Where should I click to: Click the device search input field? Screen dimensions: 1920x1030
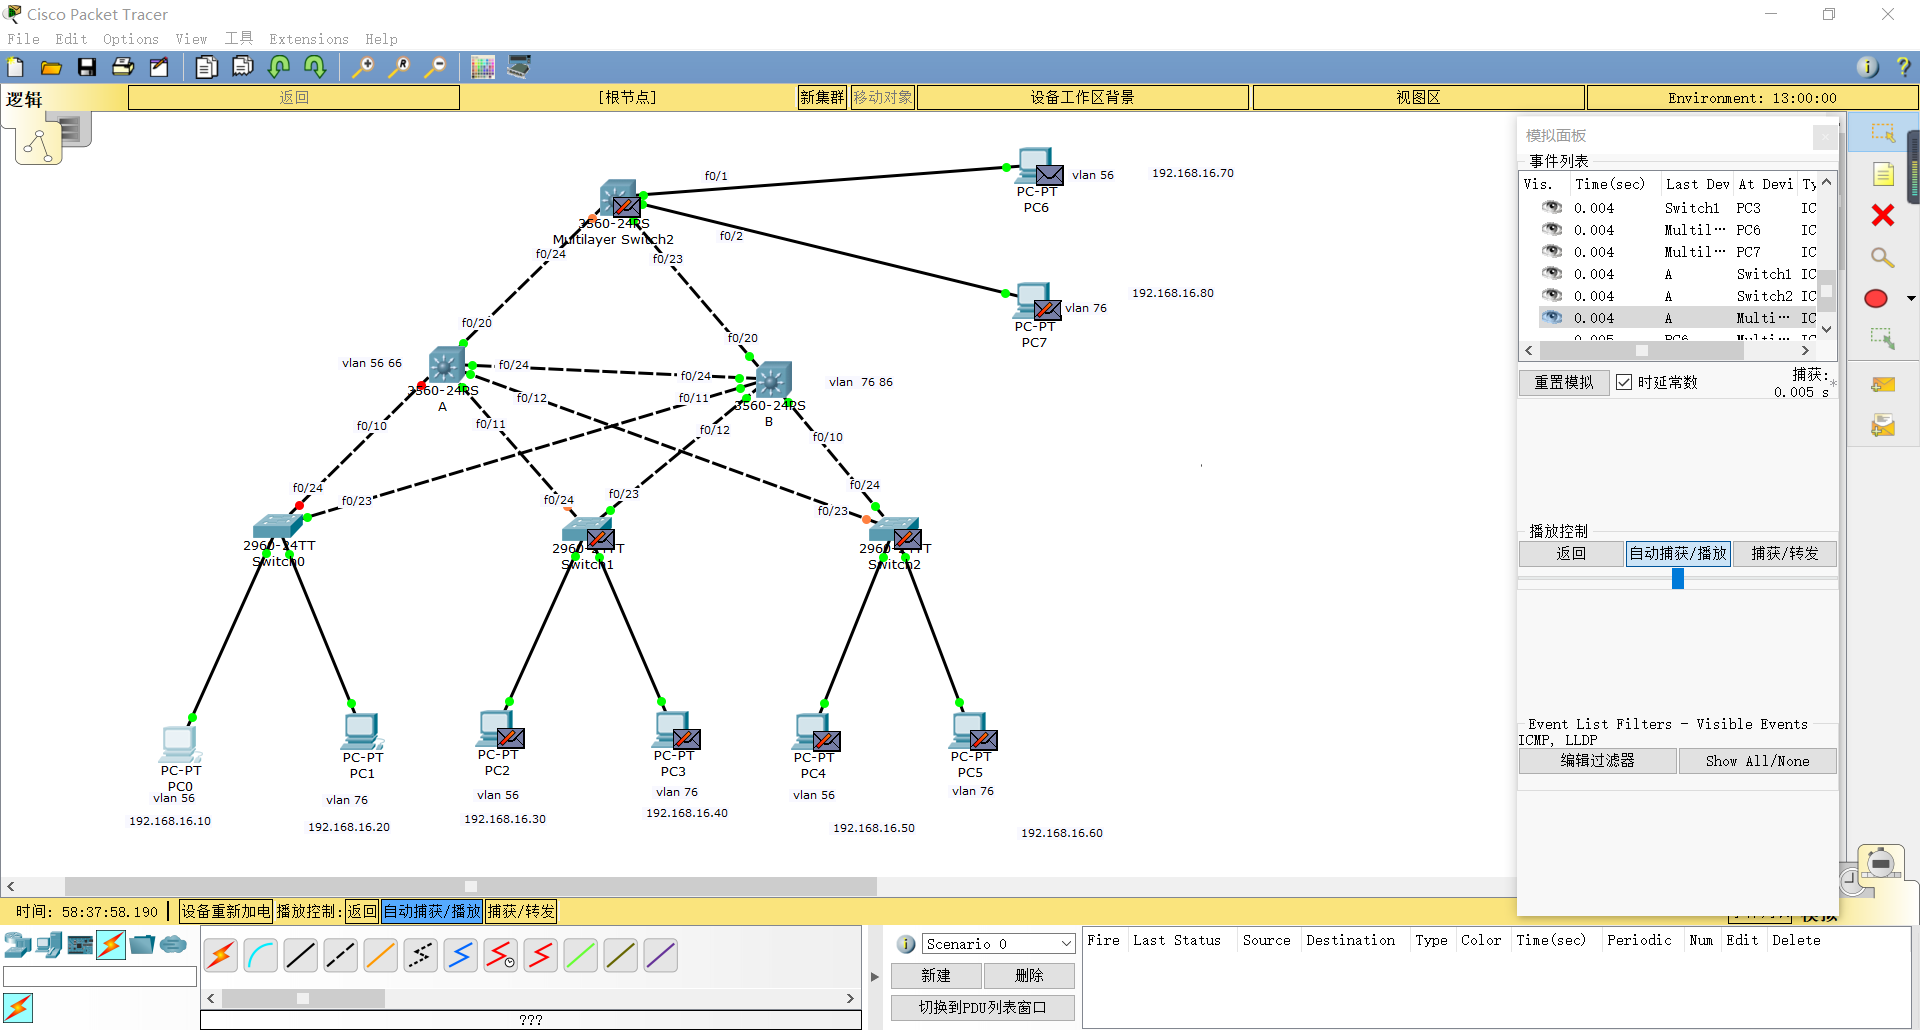point(100,977)
